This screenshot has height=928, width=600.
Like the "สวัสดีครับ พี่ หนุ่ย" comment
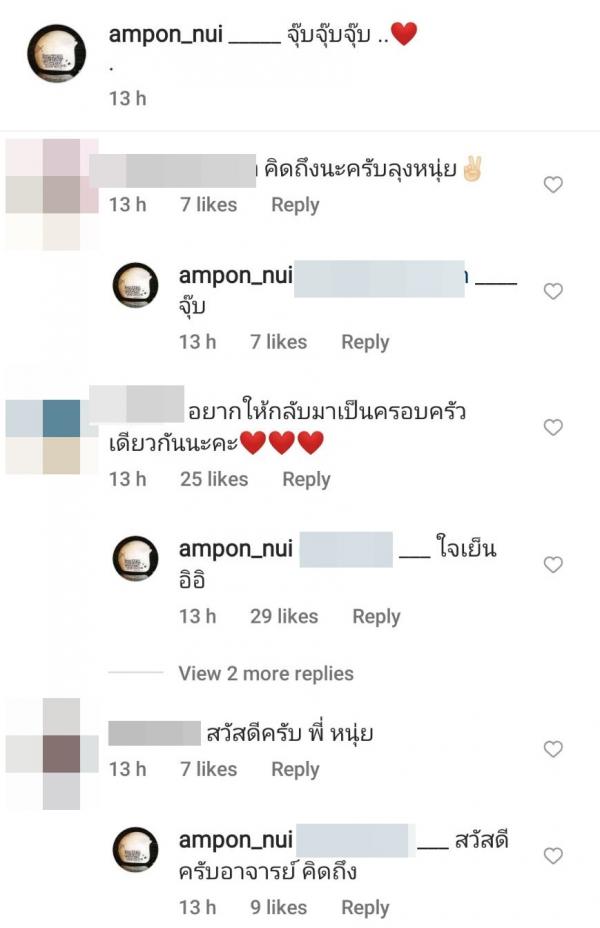(553, 749)
